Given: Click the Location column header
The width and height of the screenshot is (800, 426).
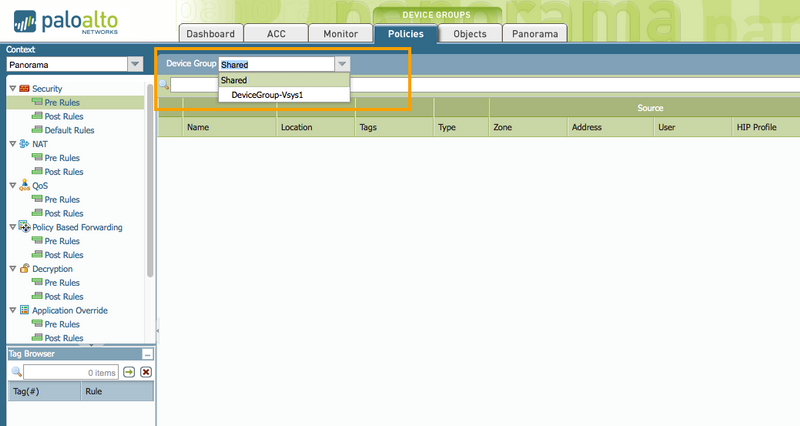Looking at the screenshot, I should coord(316,127).
